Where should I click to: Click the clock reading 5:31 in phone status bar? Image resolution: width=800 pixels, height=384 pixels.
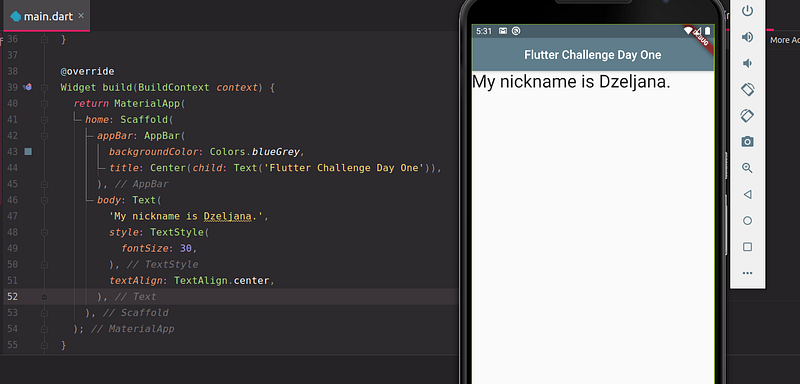tap(484, 31)
